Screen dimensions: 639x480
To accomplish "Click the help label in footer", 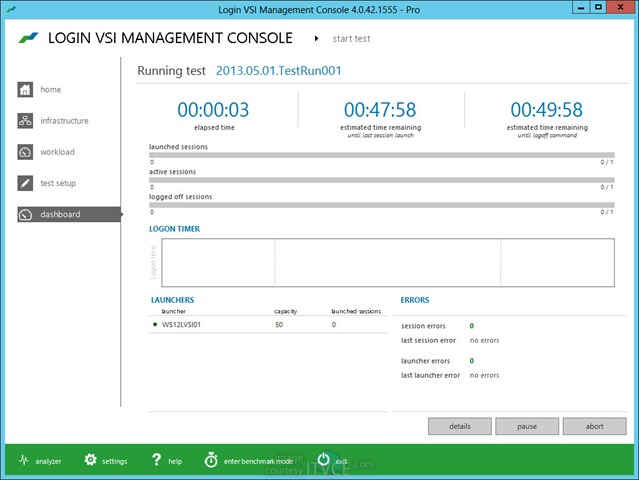I will (175, 461).
